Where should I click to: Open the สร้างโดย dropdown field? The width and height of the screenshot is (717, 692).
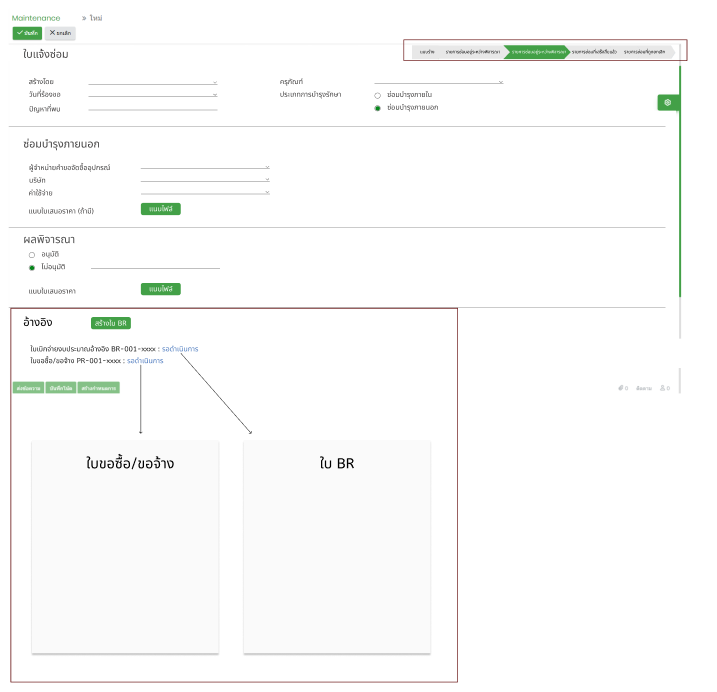point(152,82)
